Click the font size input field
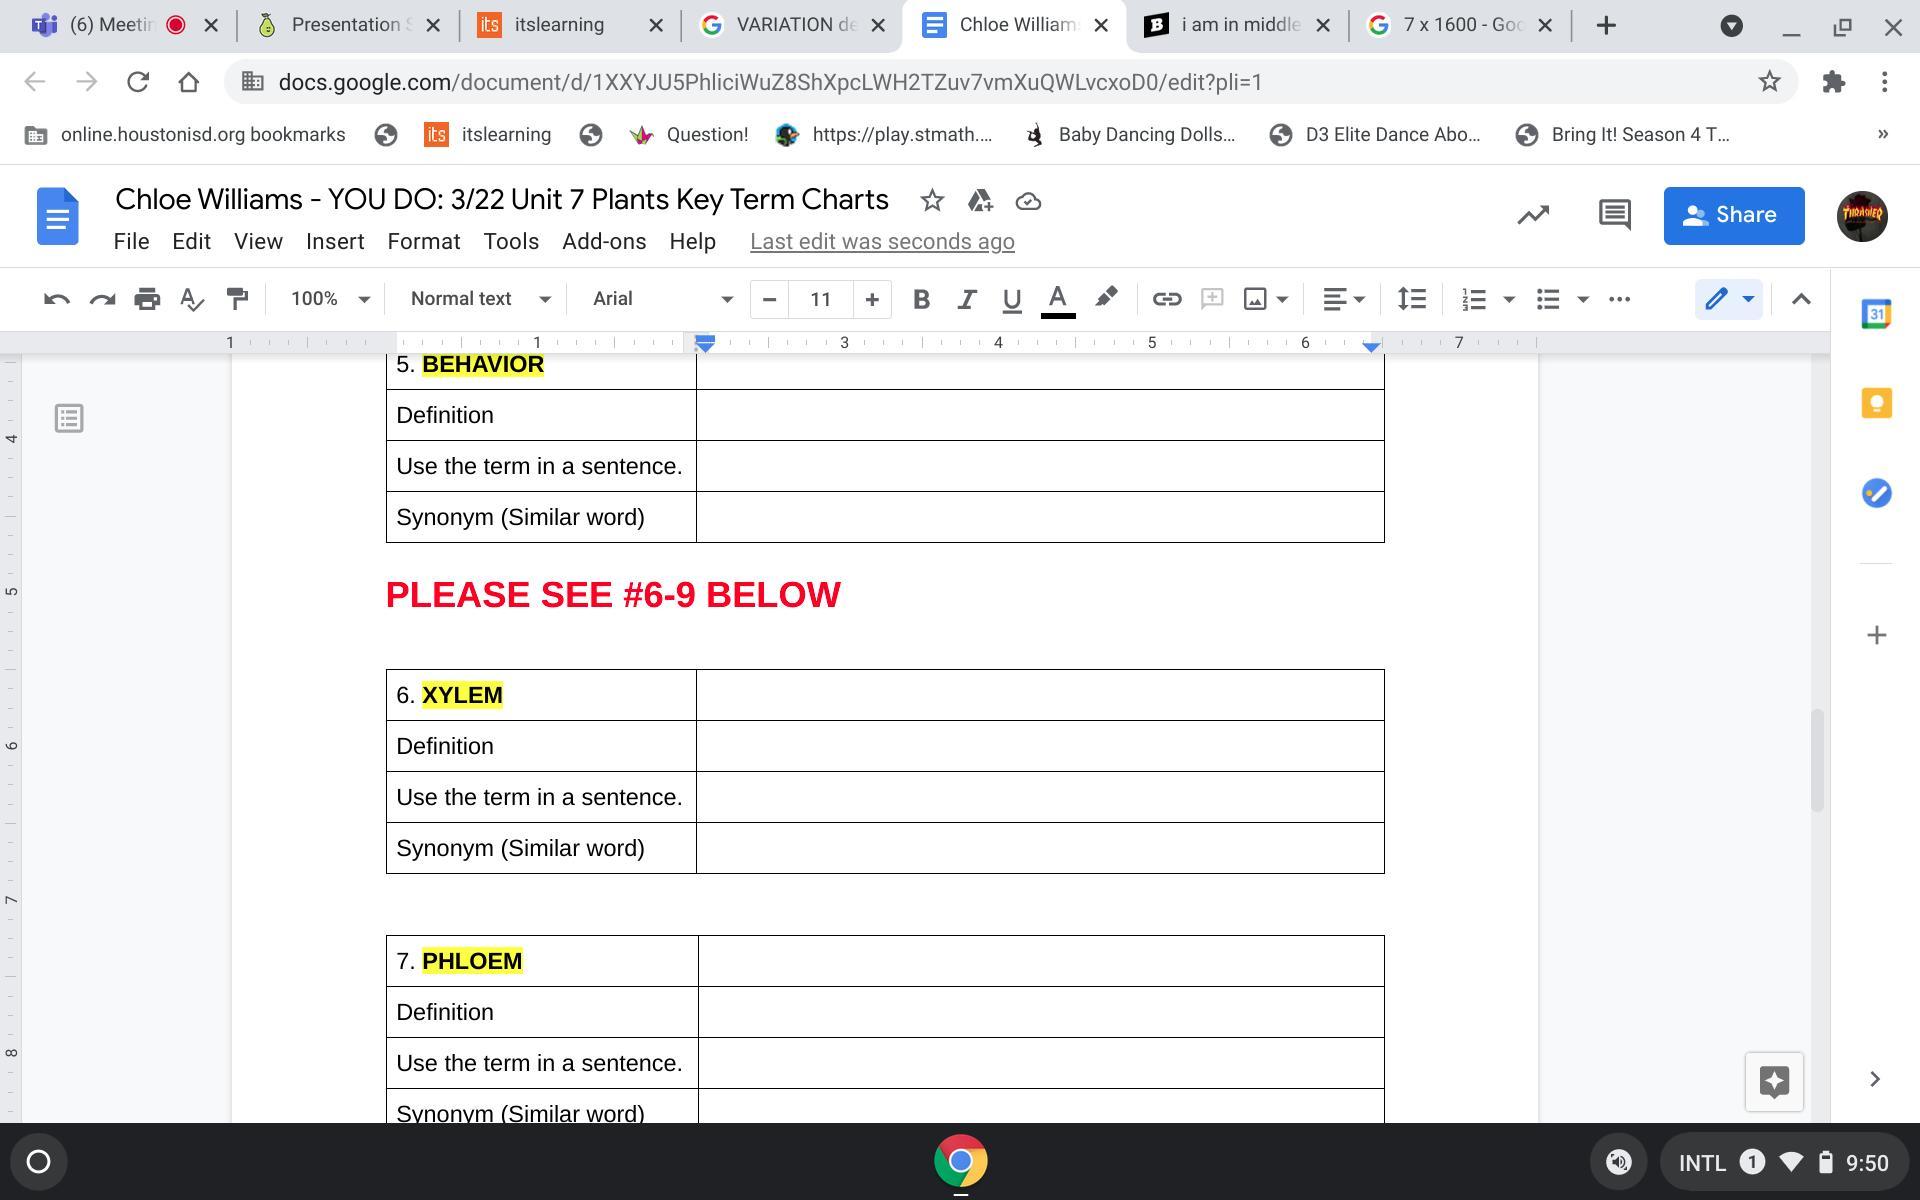The width and height of the screenshot is (1920, 1200). point(820,299)
